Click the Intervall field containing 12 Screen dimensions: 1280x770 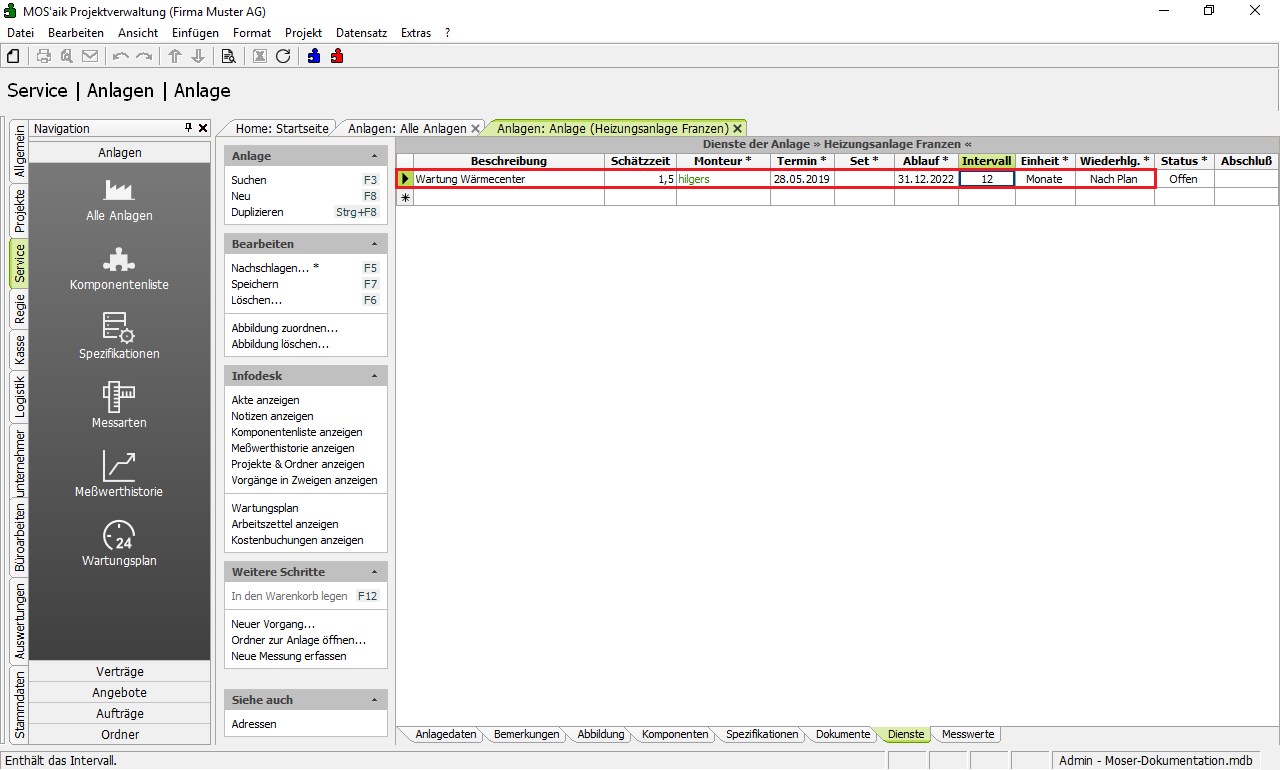click(986, 179)
